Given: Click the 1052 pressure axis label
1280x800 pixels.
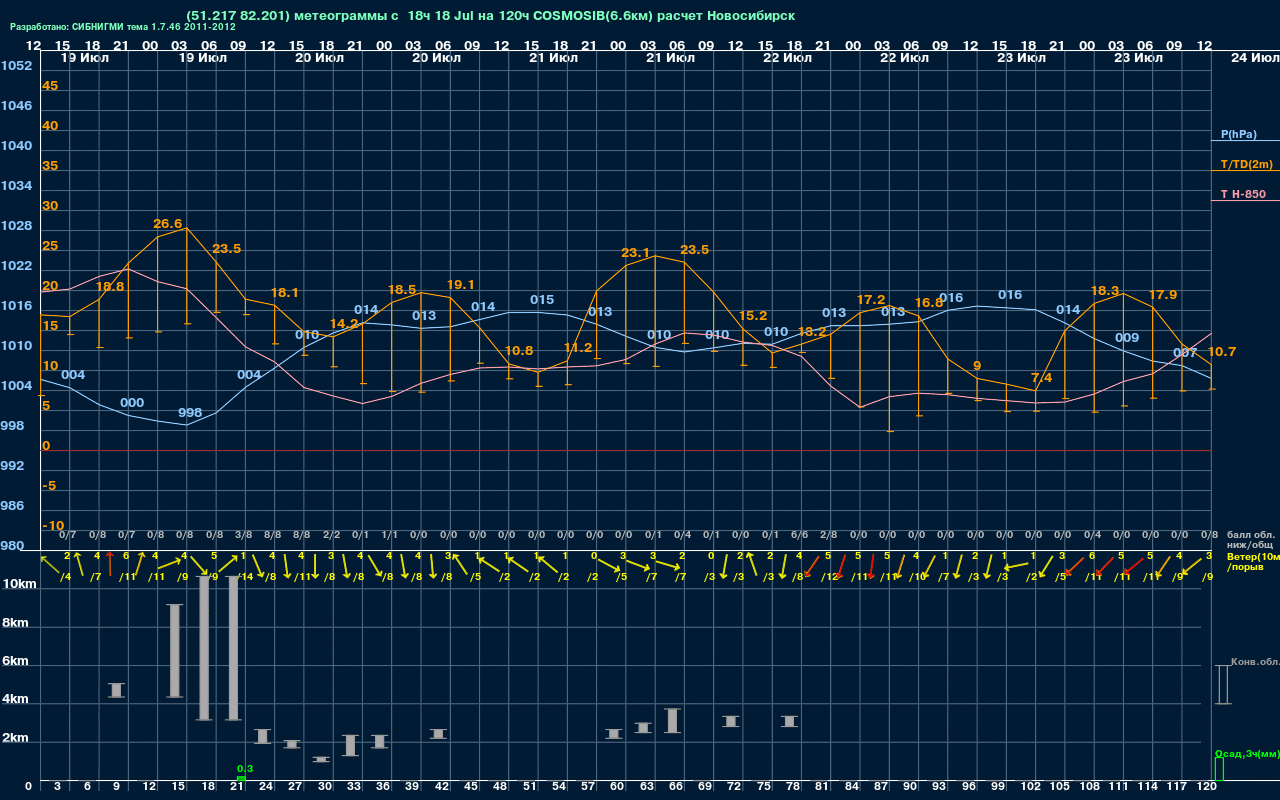Looking at the screenshot, I should pos(16,66).
